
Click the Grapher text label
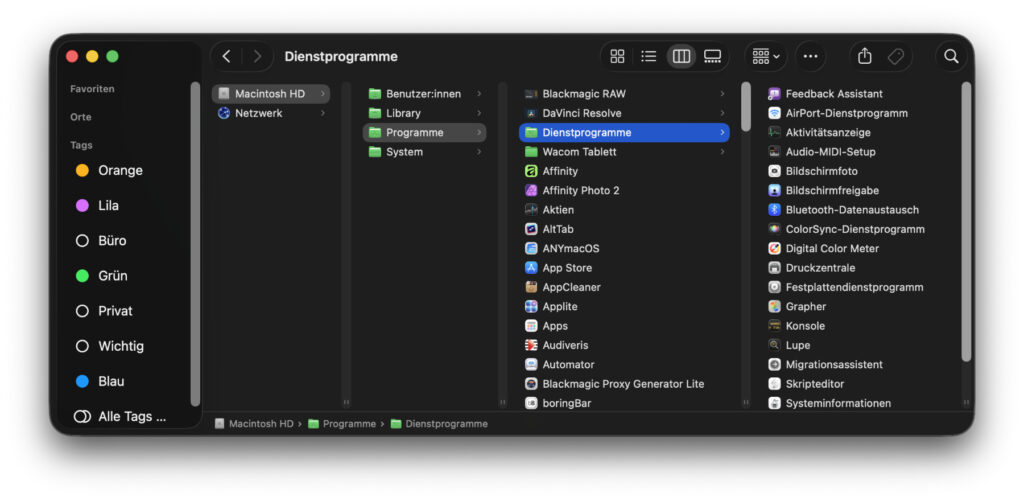[x=806, y=306]
